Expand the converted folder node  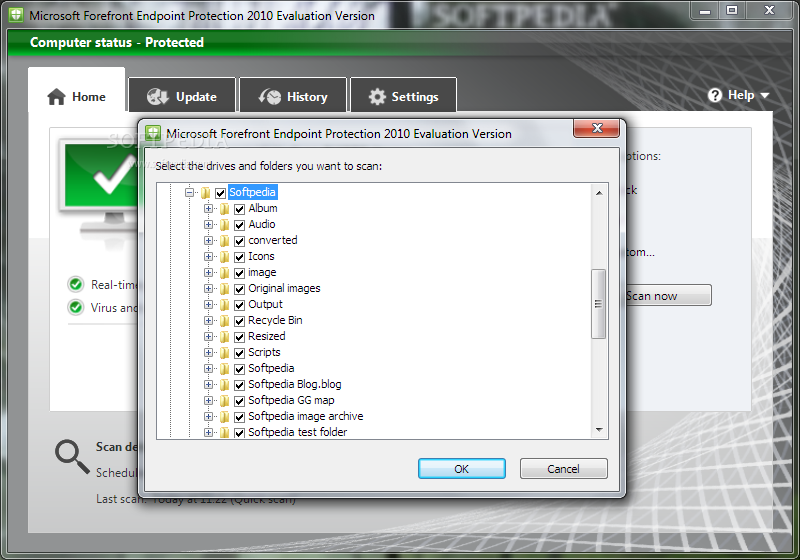point(208,240)
